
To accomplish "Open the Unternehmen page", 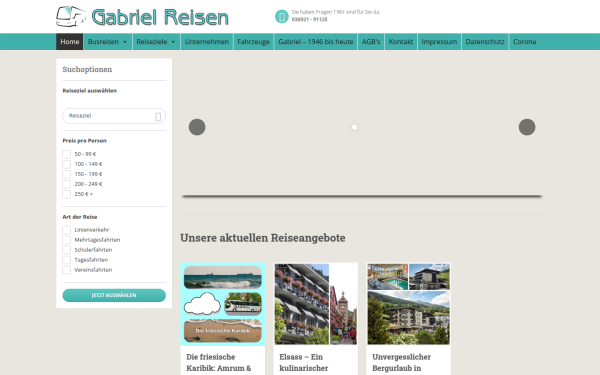I will [207, 42].
